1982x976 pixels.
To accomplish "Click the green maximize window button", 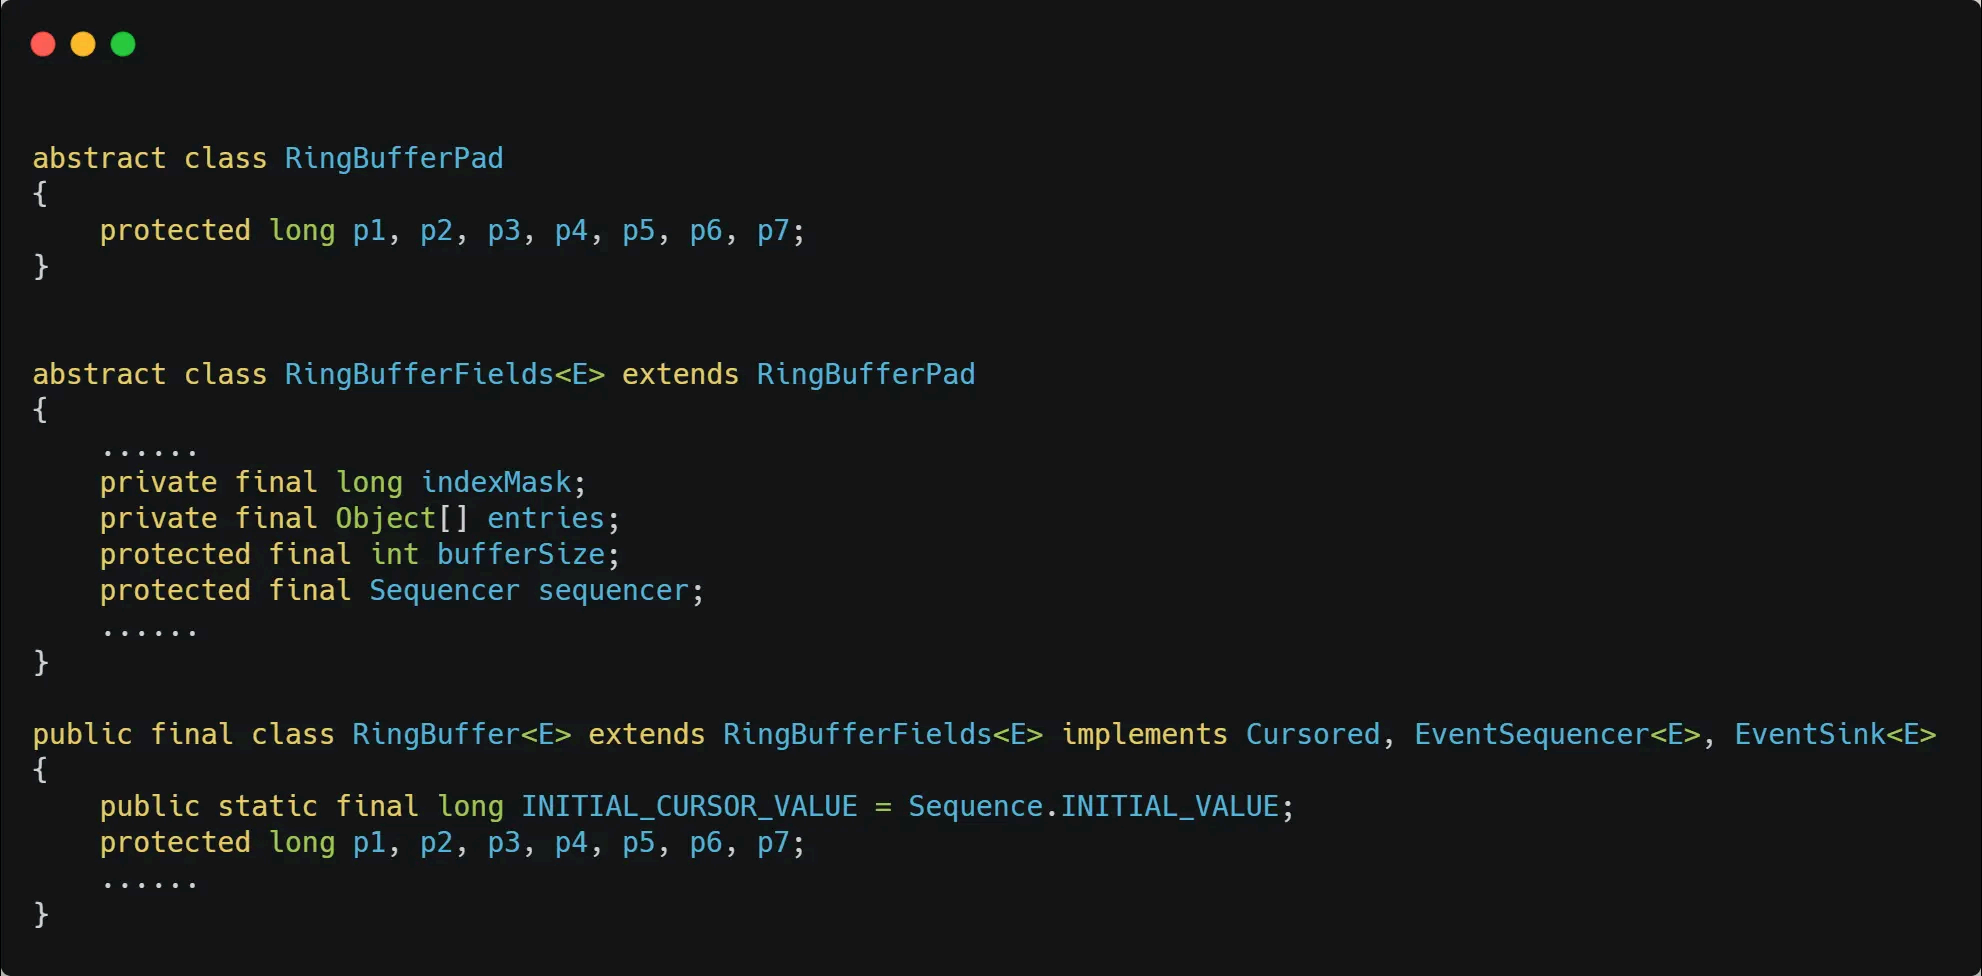I will (x=123, y=44).
